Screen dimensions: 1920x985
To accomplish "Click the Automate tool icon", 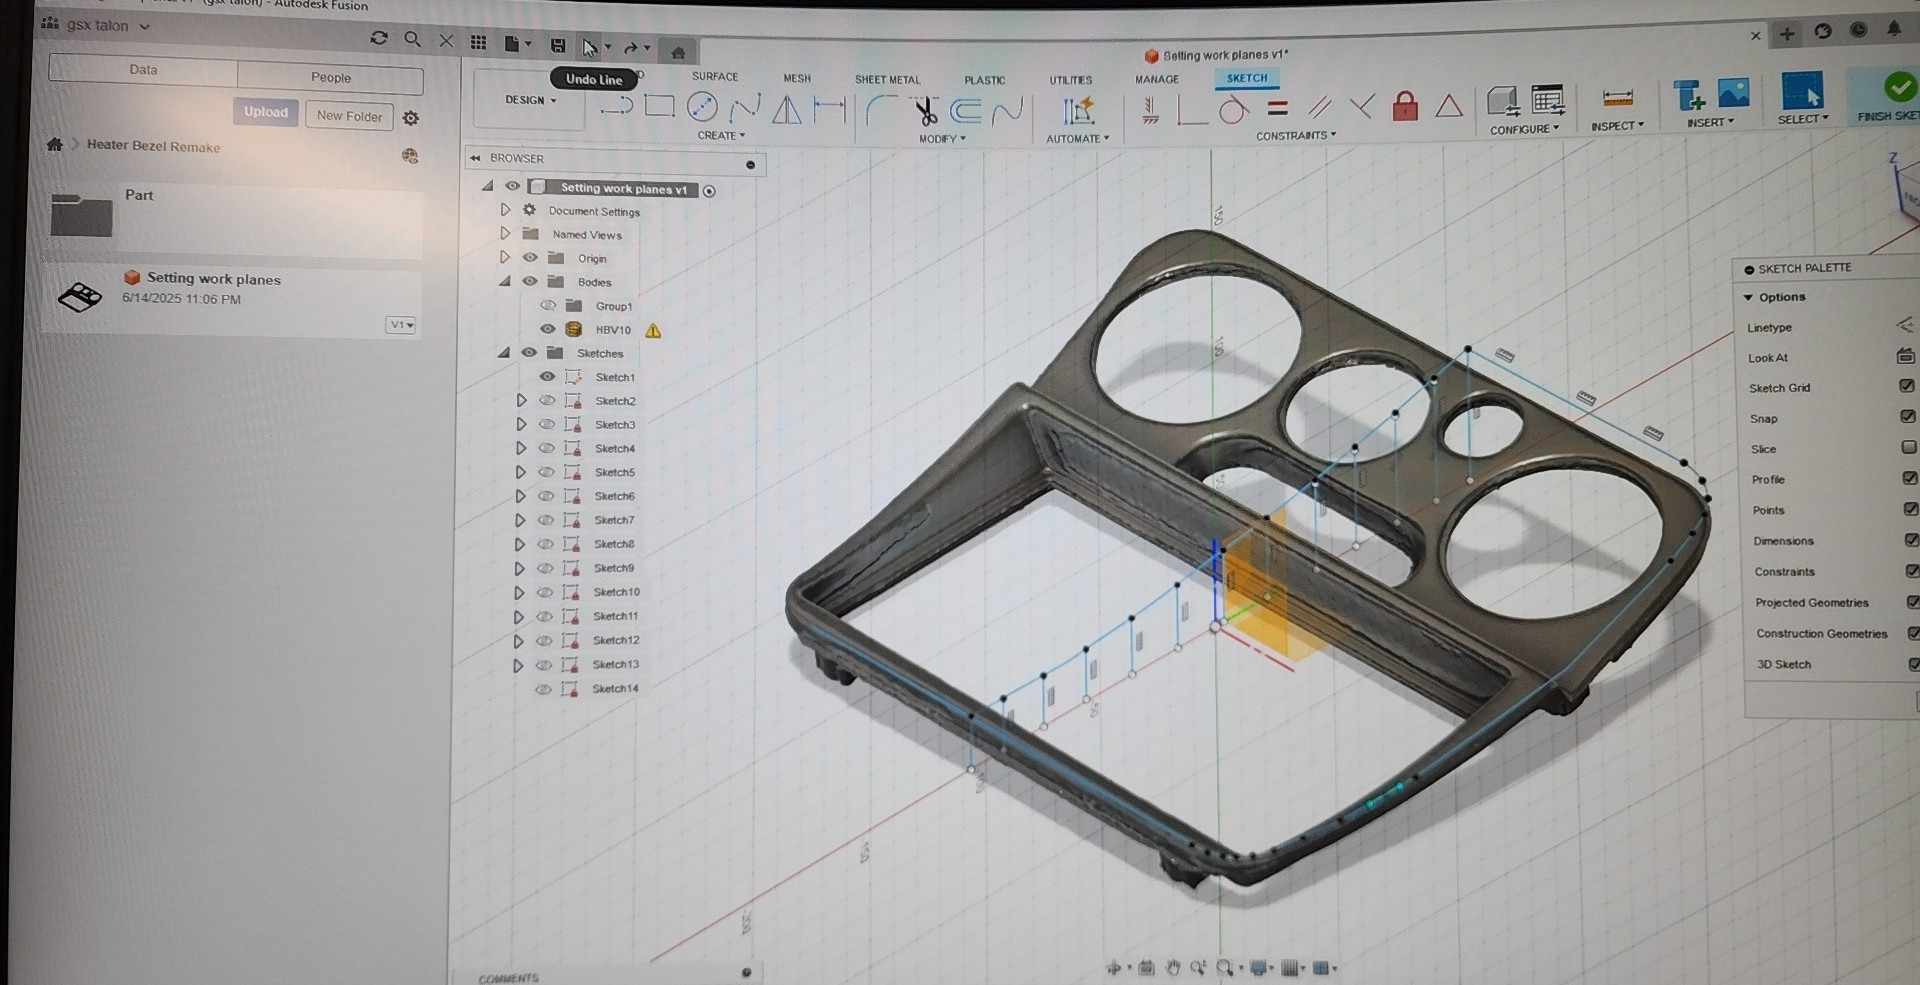I will pos(1078,111).
